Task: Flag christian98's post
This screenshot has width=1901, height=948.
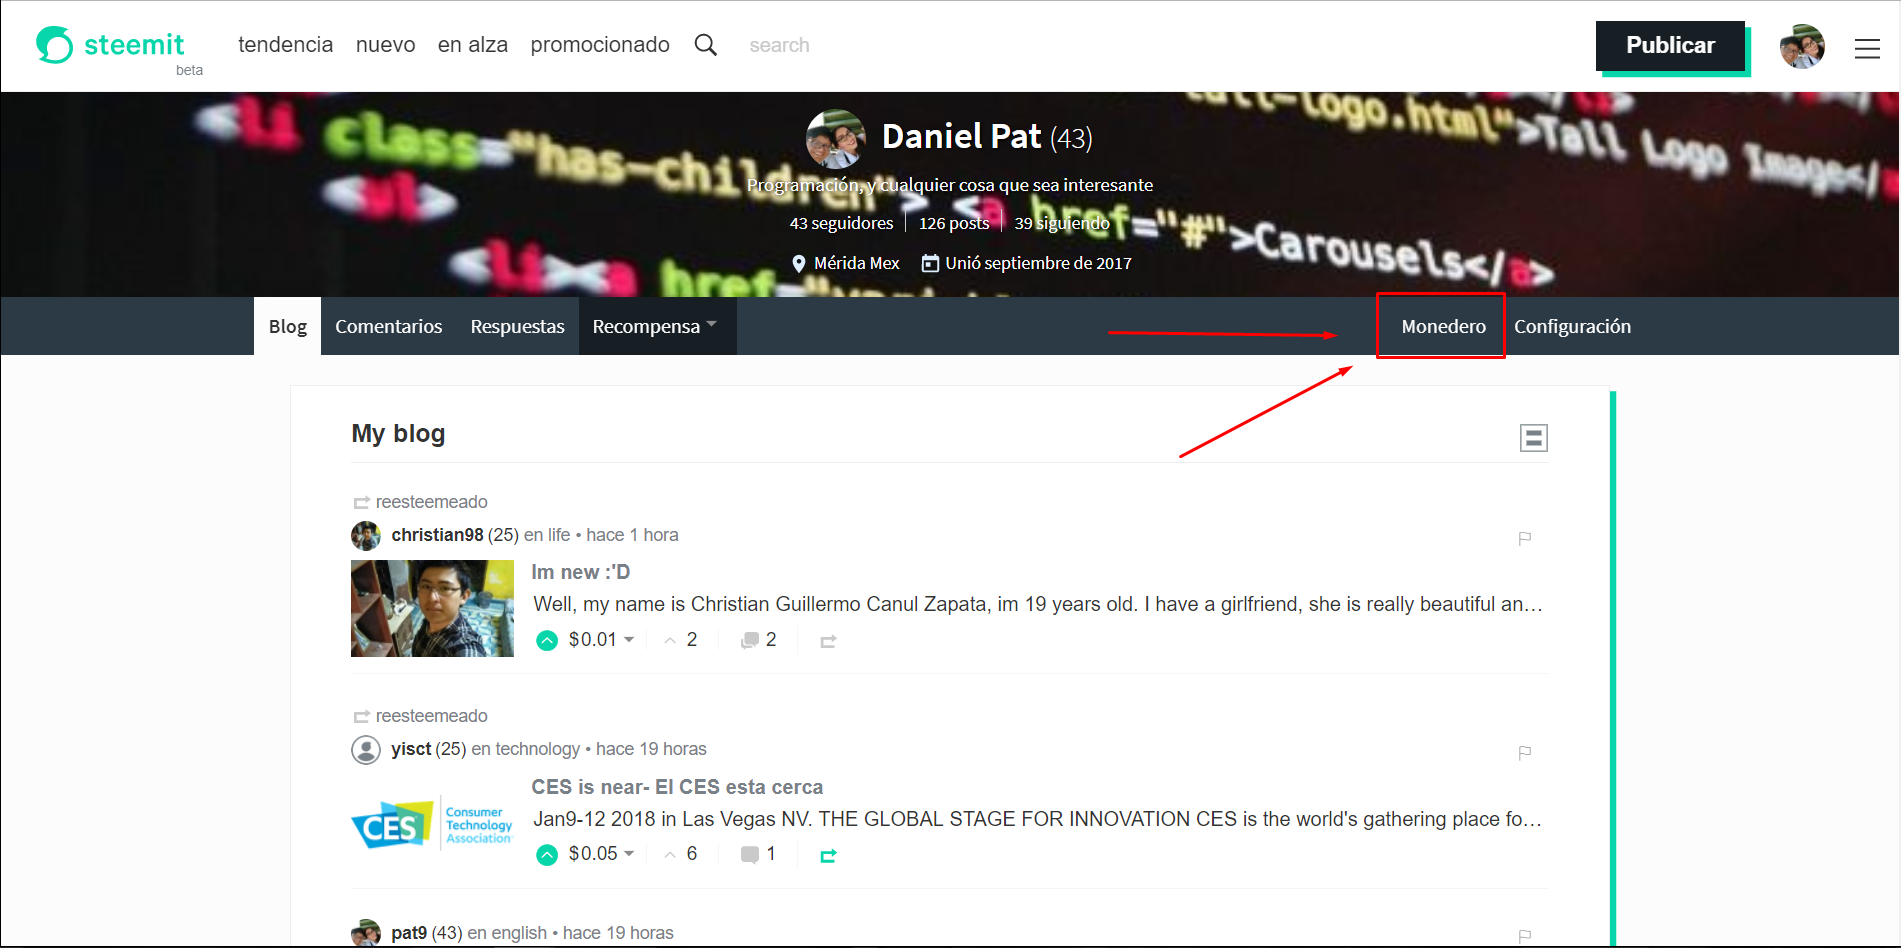Action: click(x=1525, y=538)
